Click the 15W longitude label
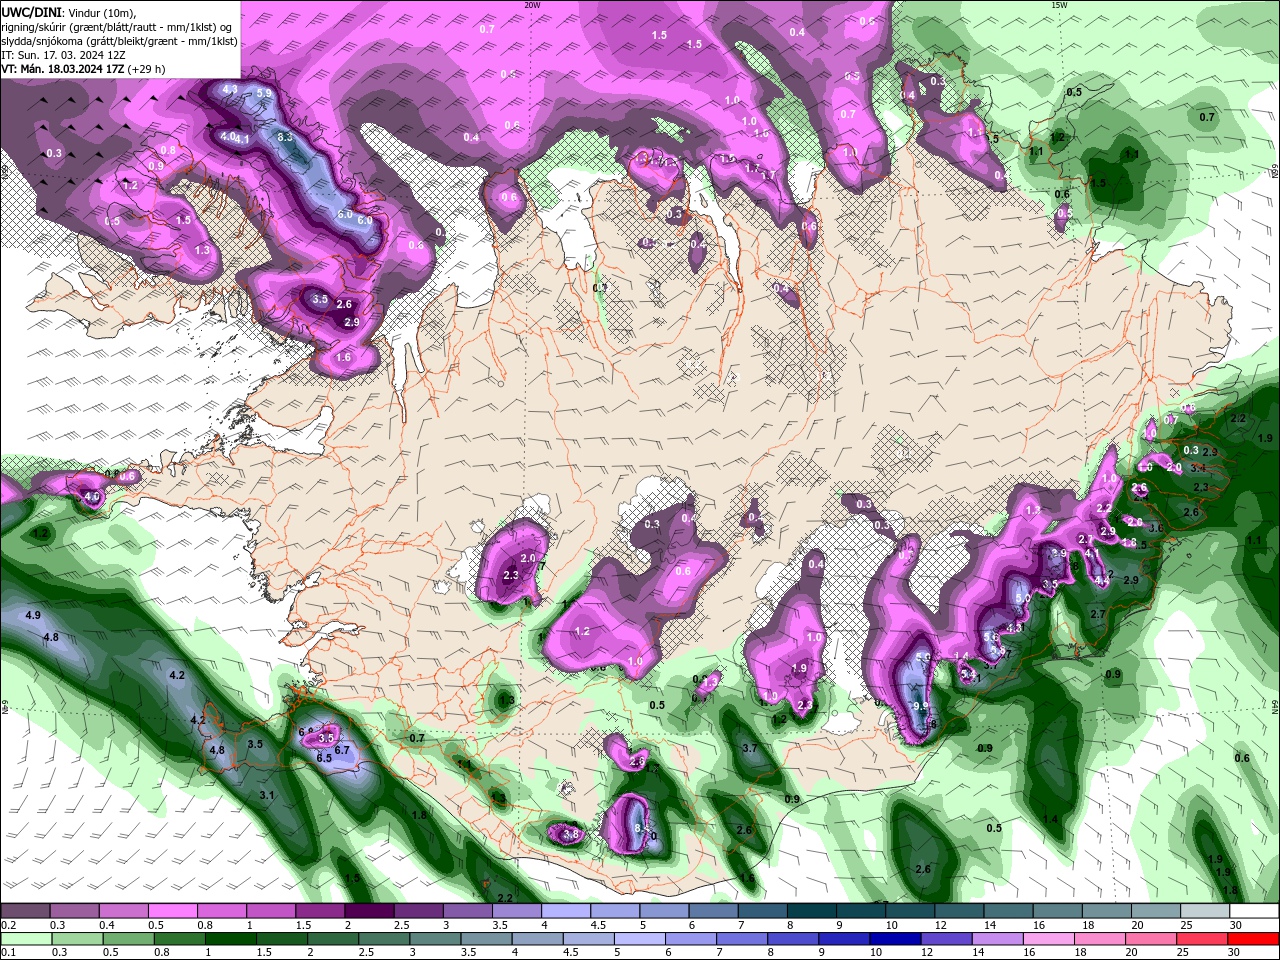 coord(1058,5)
